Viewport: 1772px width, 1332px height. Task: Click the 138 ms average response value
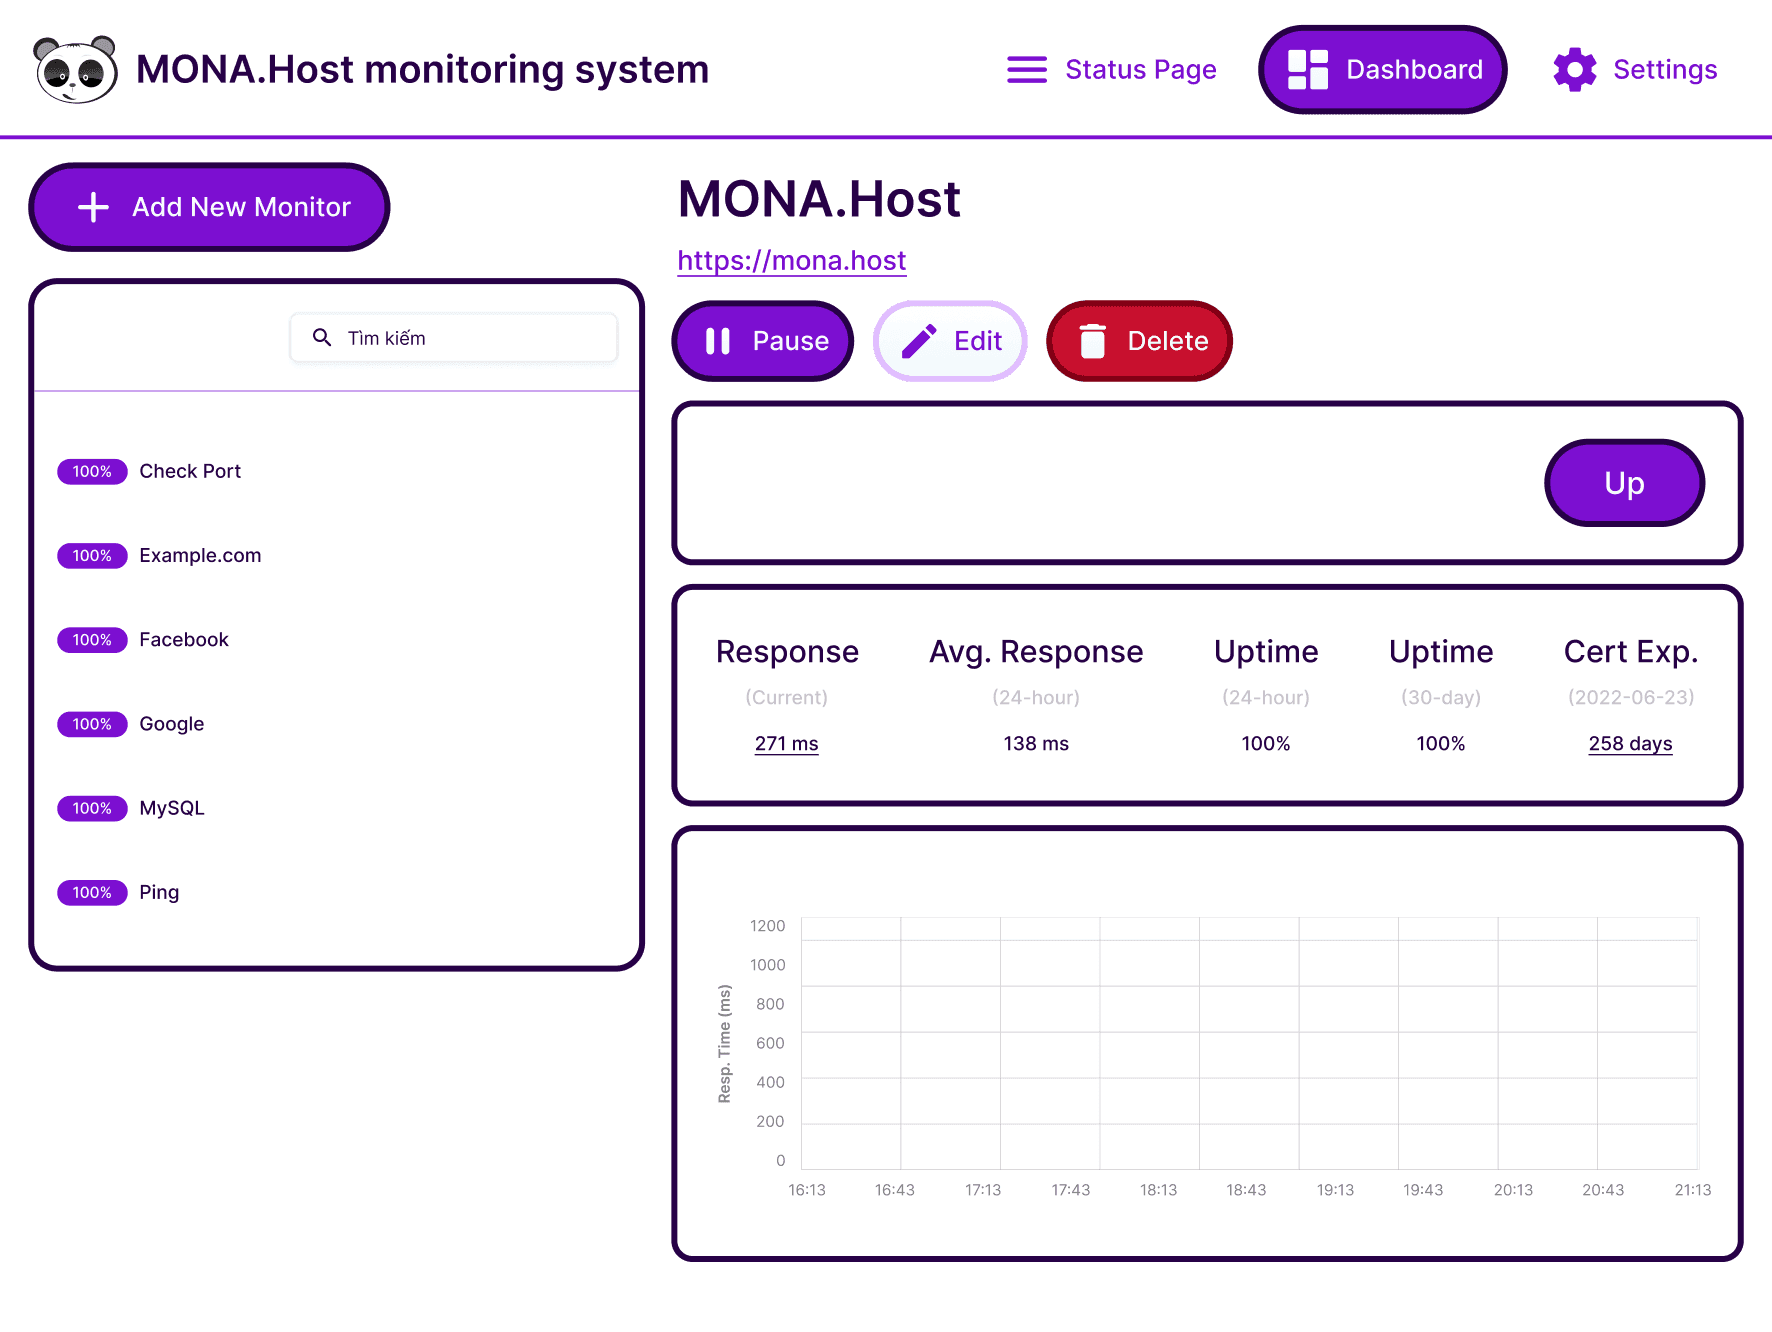click(x=1036, y=743)
